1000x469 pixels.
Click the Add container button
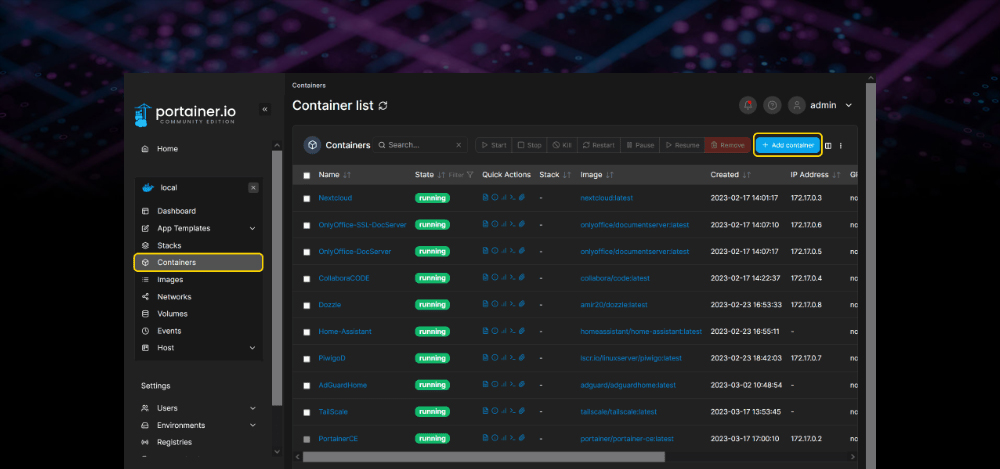coord(788,145)
